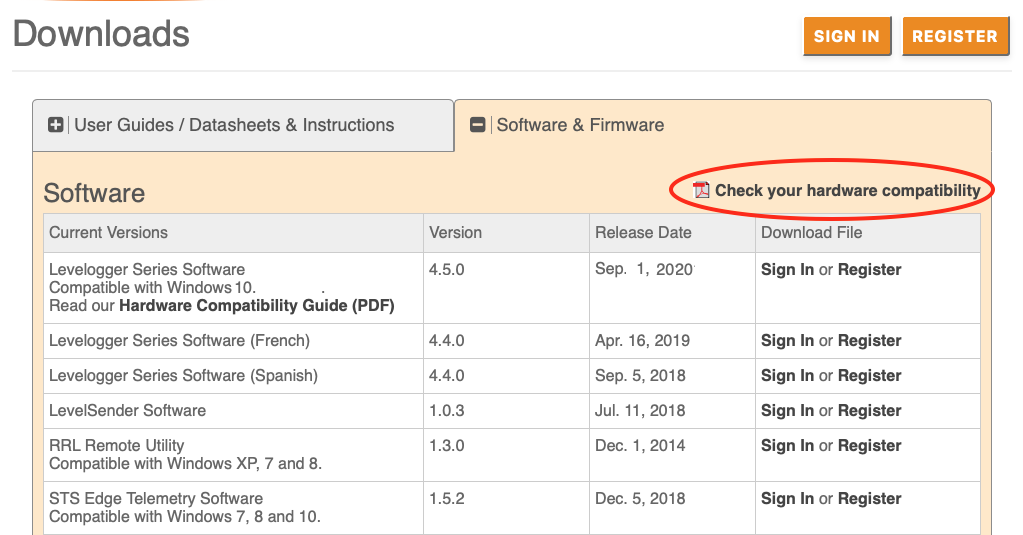Screen dimensions: 1023x535
Task: Click Register for Levelogger Software (Spanish)
Action: [x=869, y=376]
